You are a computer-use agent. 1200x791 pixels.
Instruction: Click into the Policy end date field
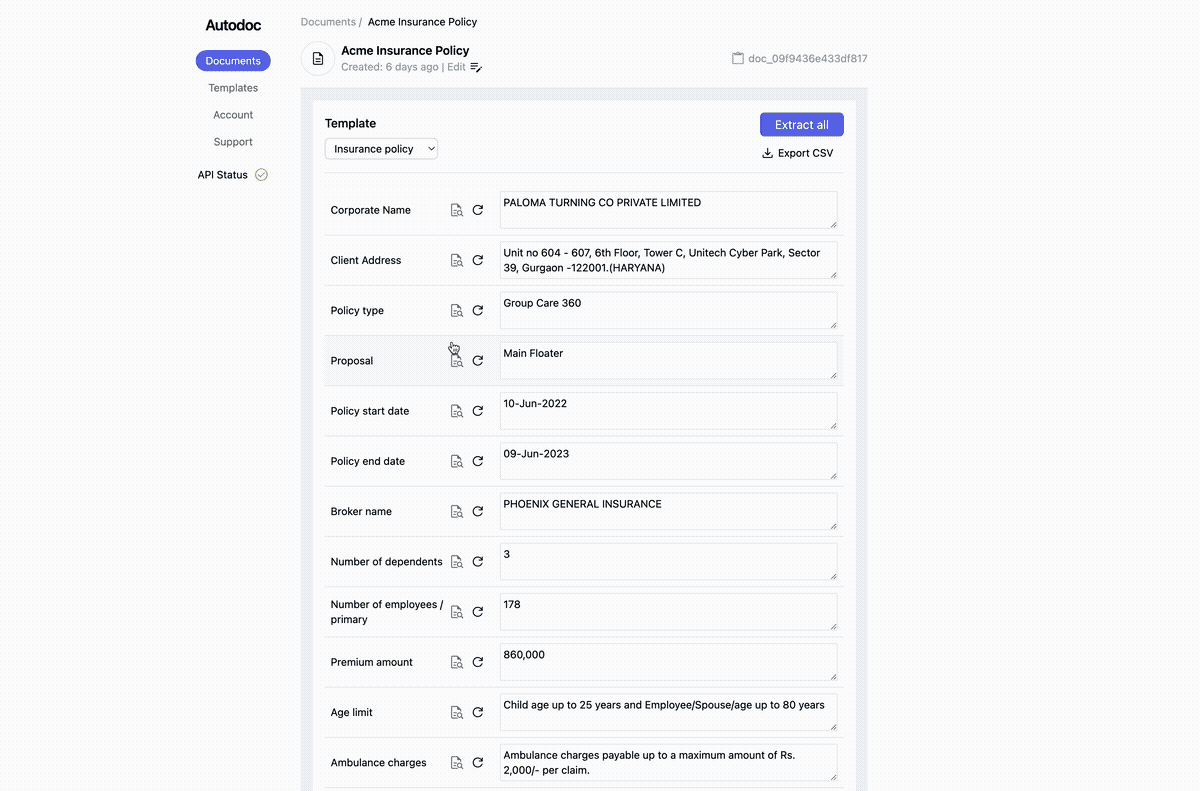pyautogui.click(x=668, y=461)
